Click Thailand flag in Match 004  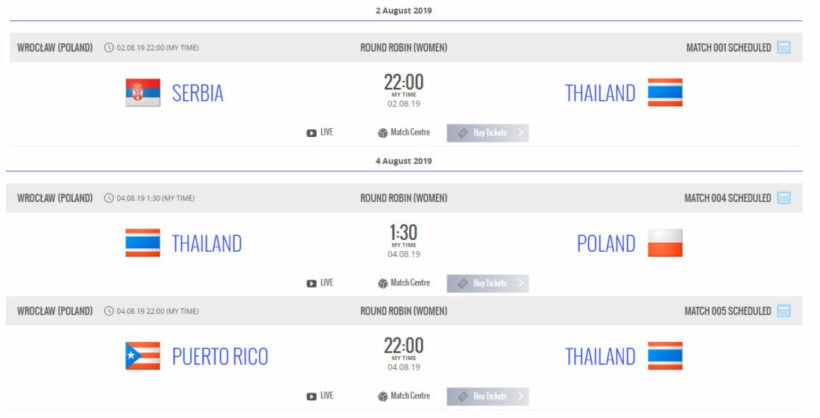click(x=142, y=243)
